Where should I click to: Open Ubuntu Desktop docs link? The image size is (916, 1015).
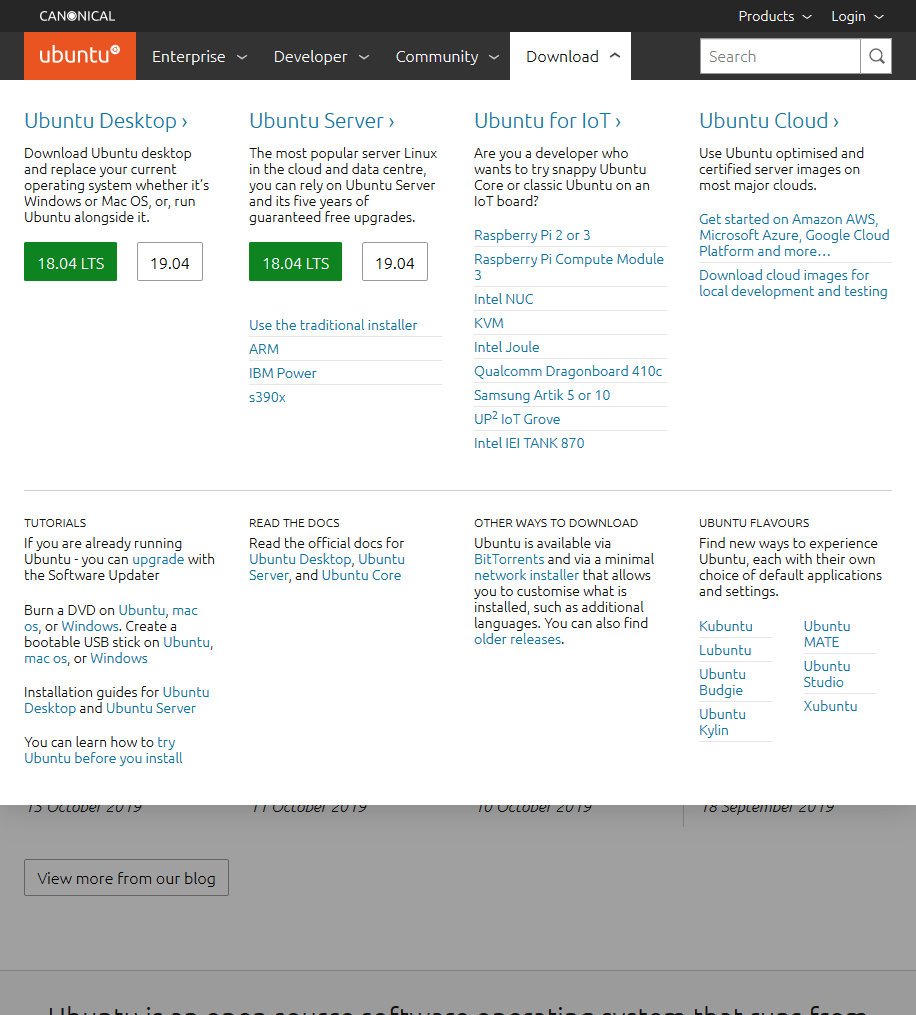coord(300,559)
